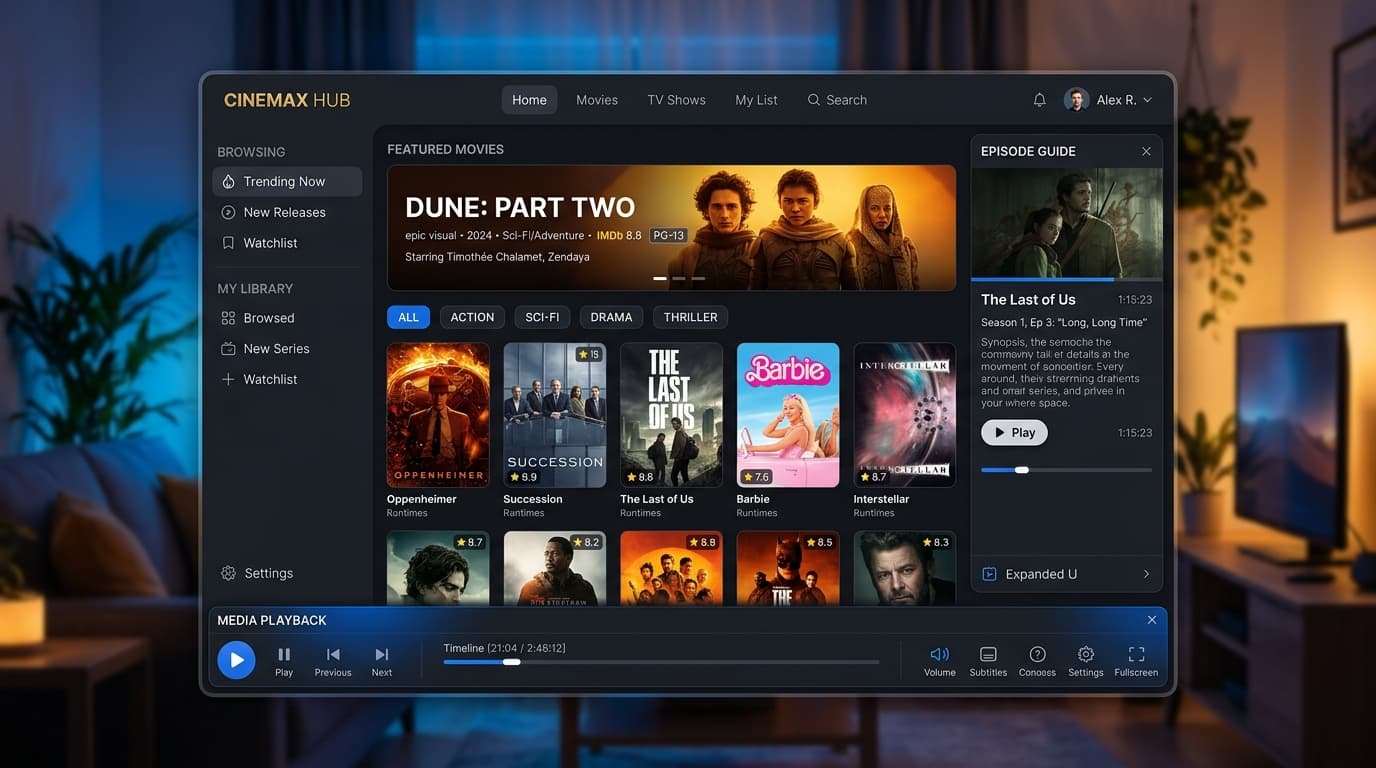Select the ALL genre filter

408,317
